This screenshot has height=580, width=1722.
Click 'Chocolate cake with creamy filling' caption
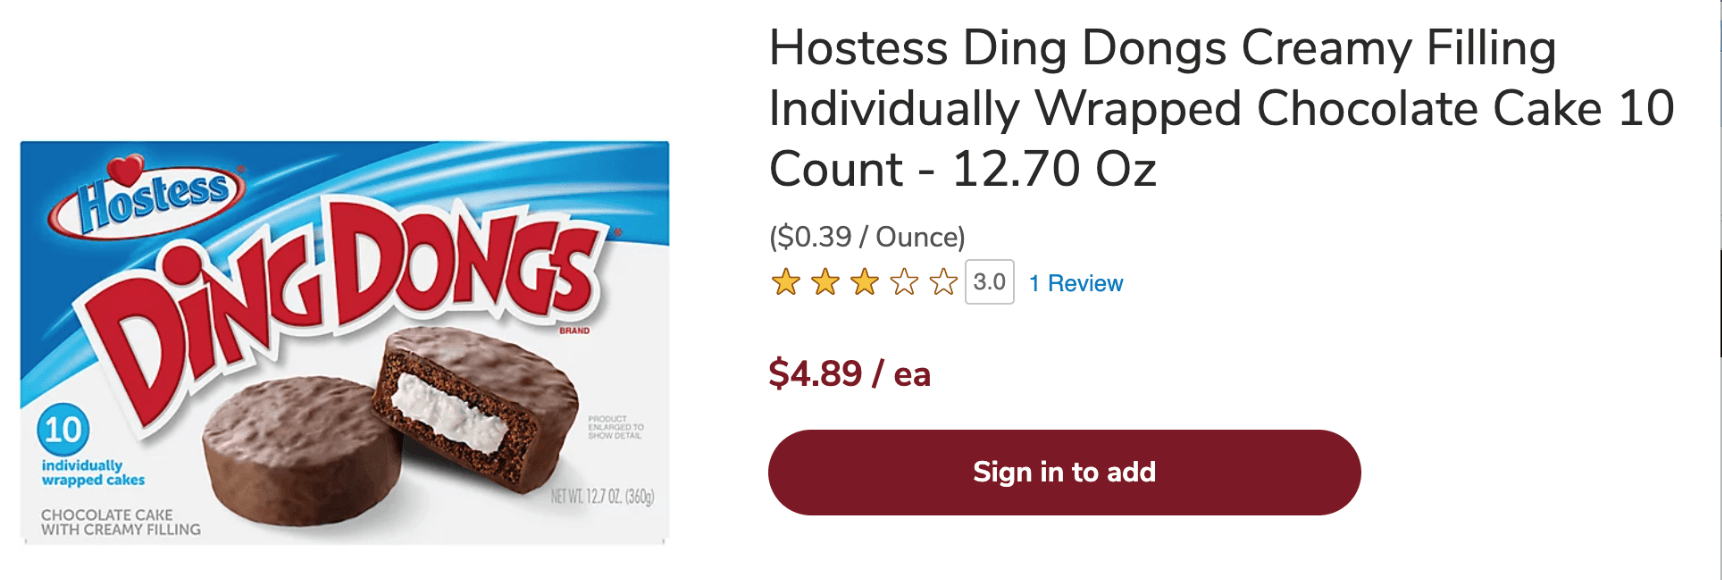[x=121, y=522]
